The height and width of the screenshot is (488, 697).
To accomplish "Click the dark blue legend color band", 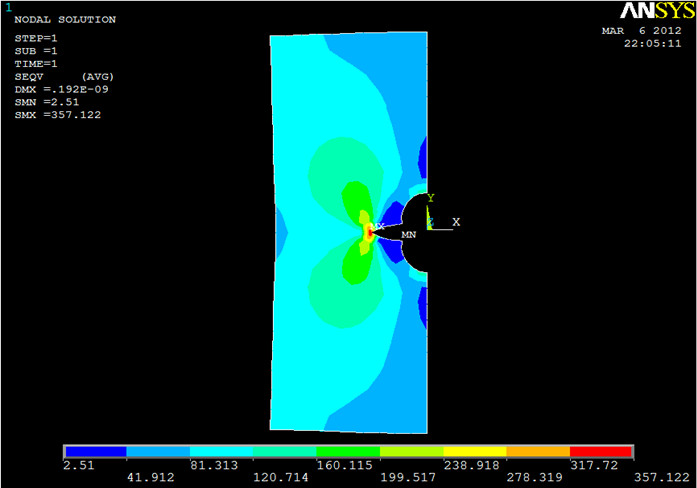I will click(x=96, y=452).
